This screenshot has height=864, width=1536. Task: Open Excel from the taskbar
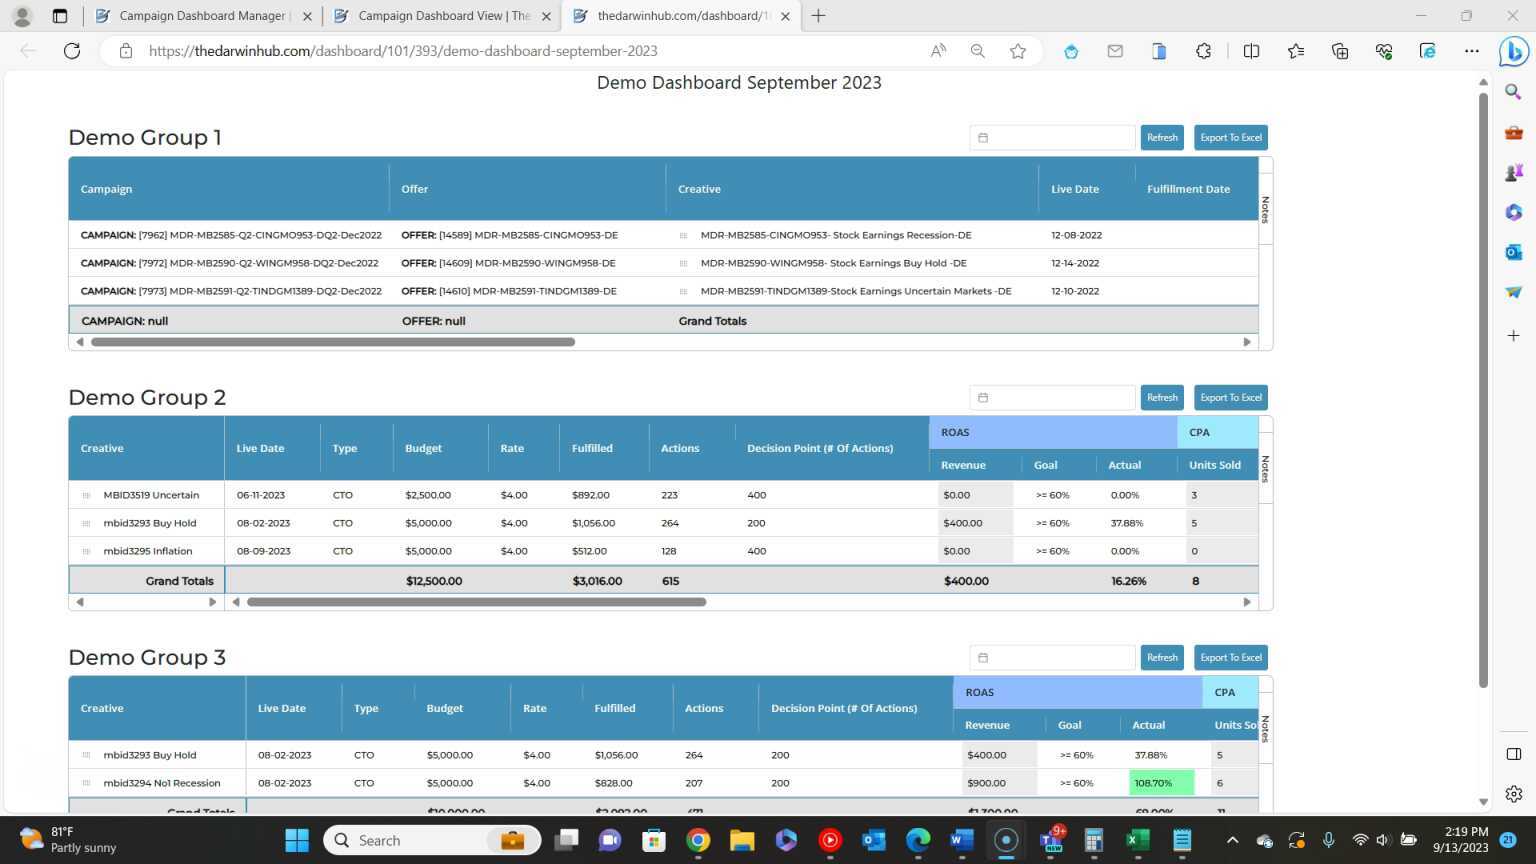pos(1138,840)
